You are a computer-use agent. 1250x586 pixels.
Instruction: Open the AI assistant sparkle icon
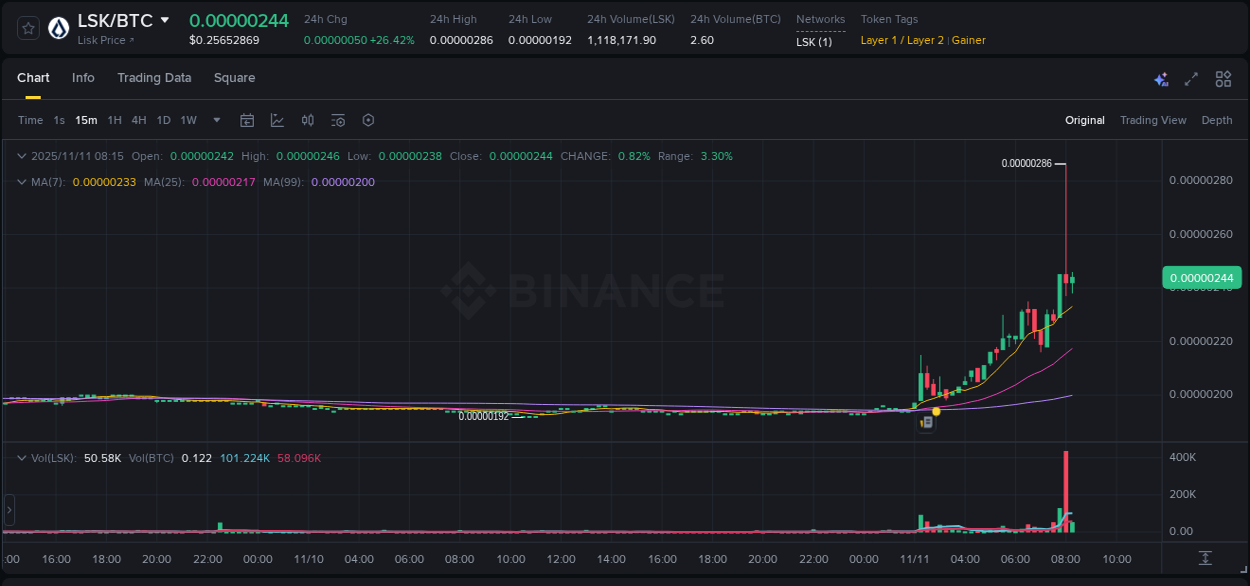1161,79
